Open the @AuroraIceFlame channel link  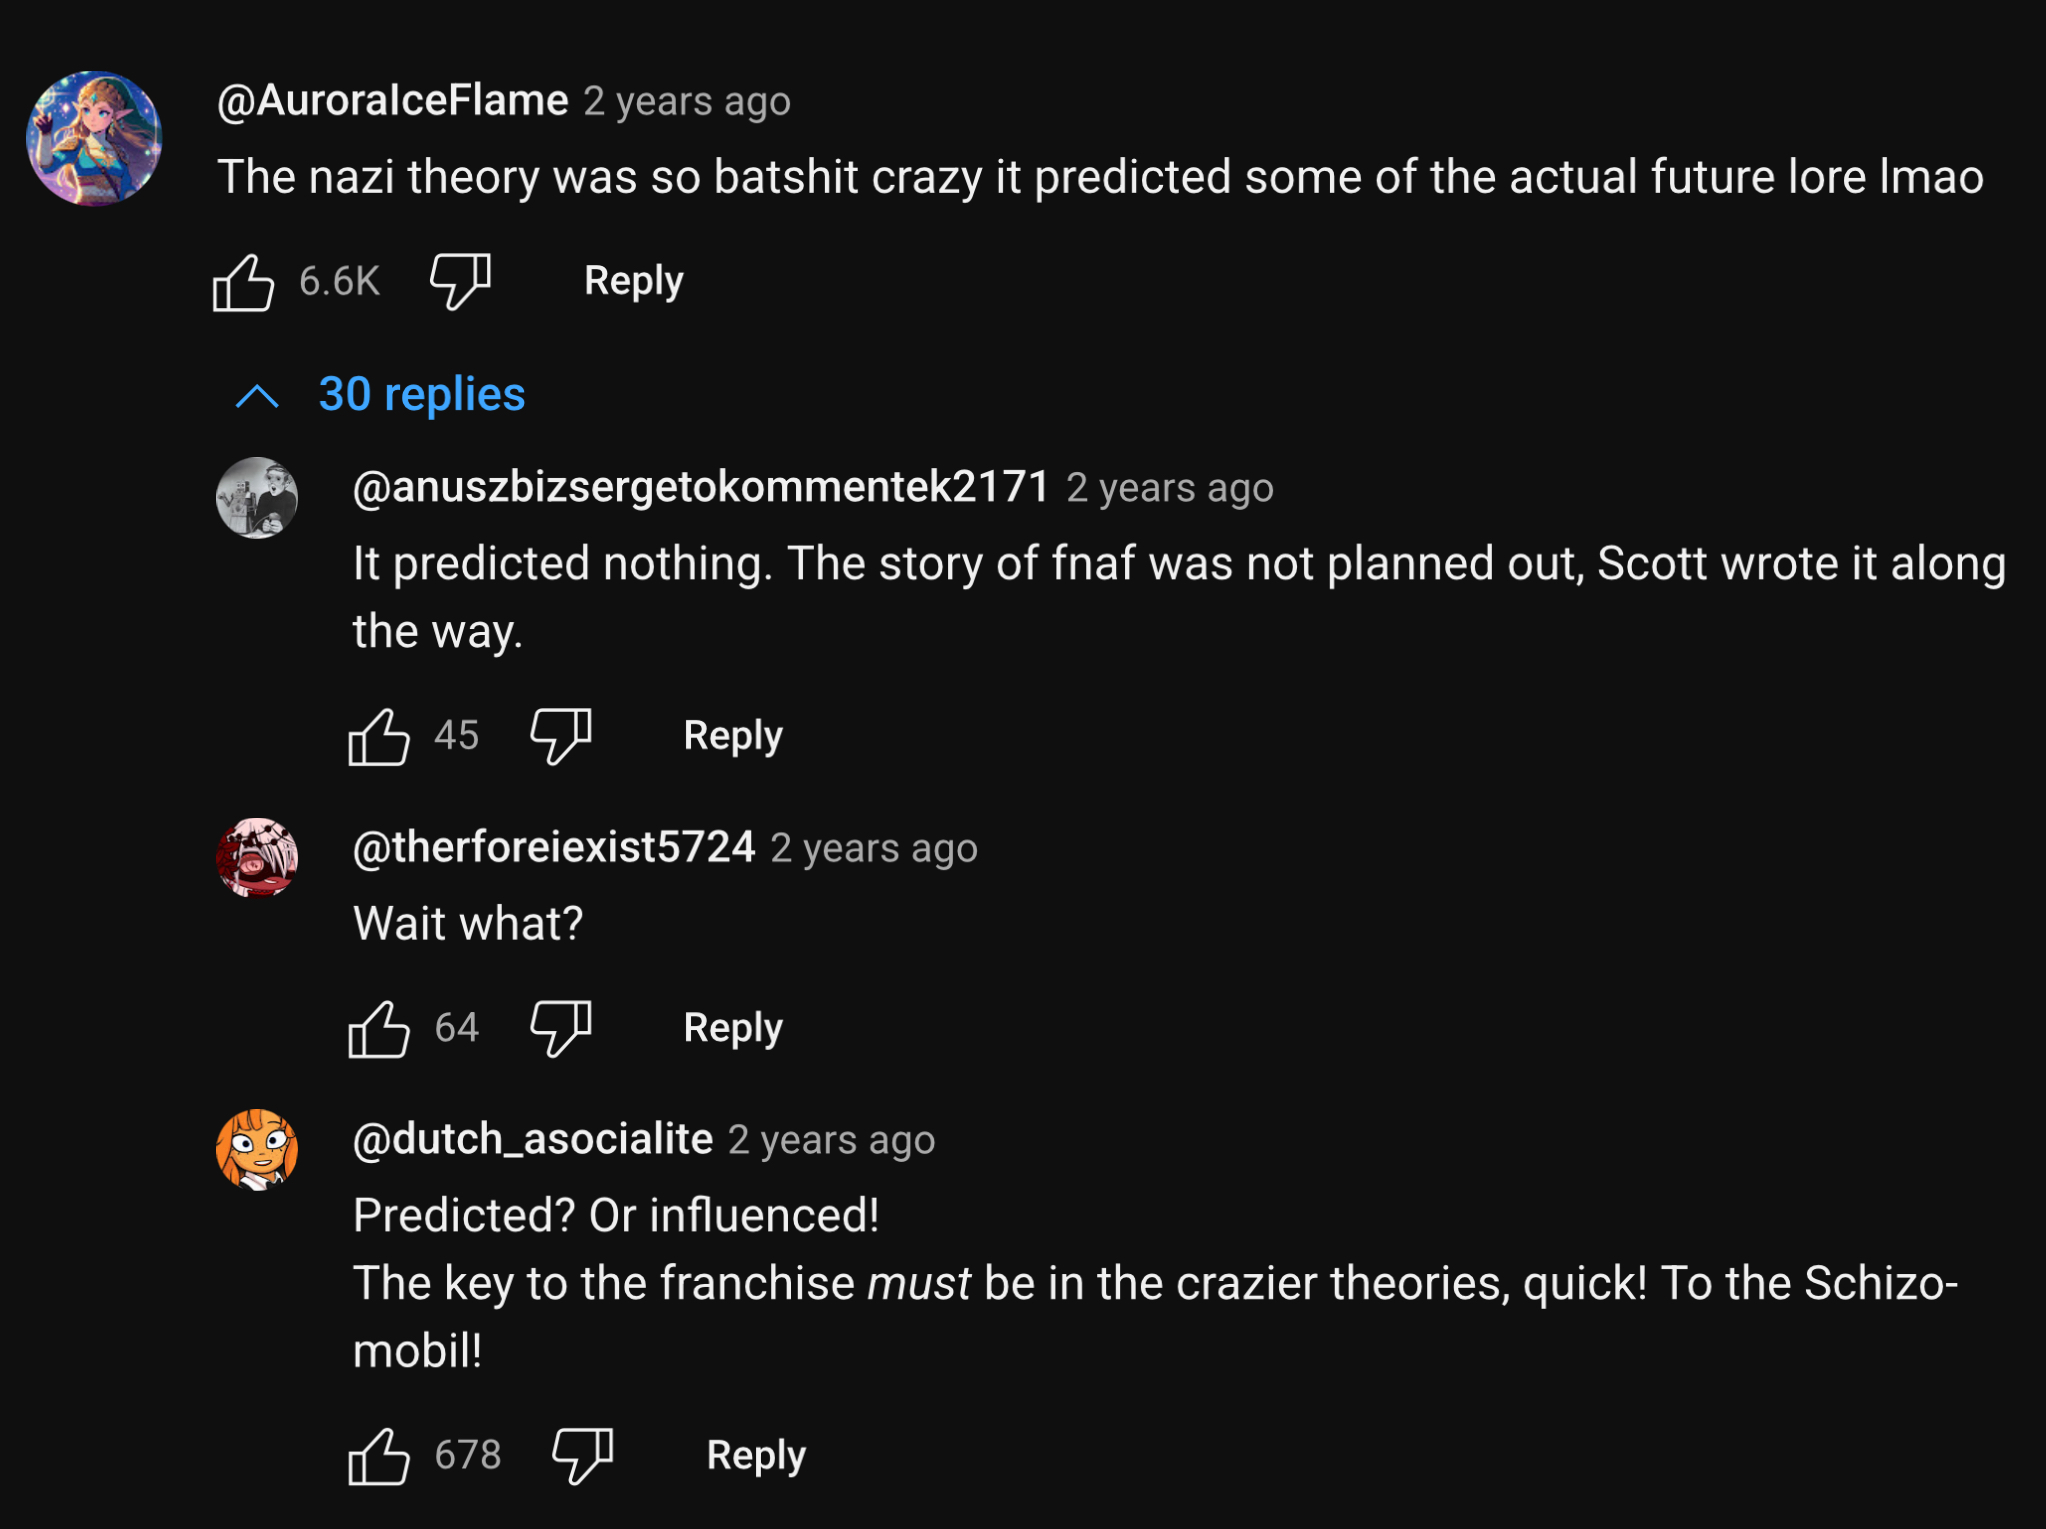pyautogui.click(x=393, y=101)
